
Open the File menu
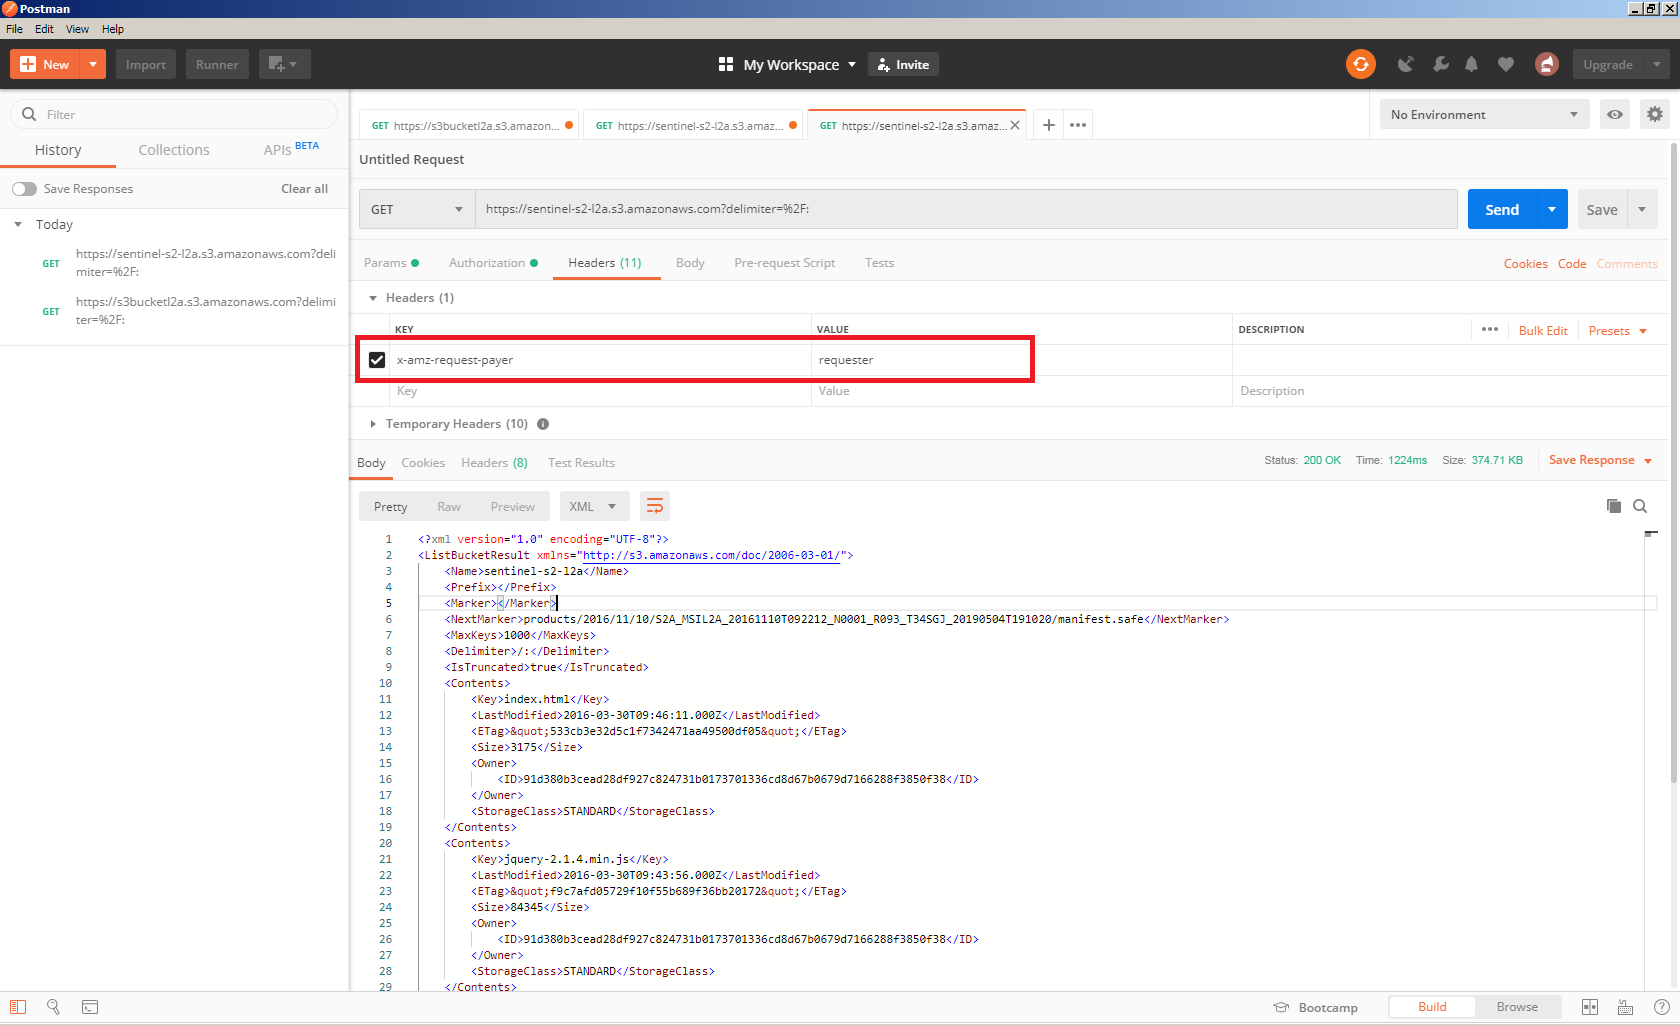click(14, 29)
